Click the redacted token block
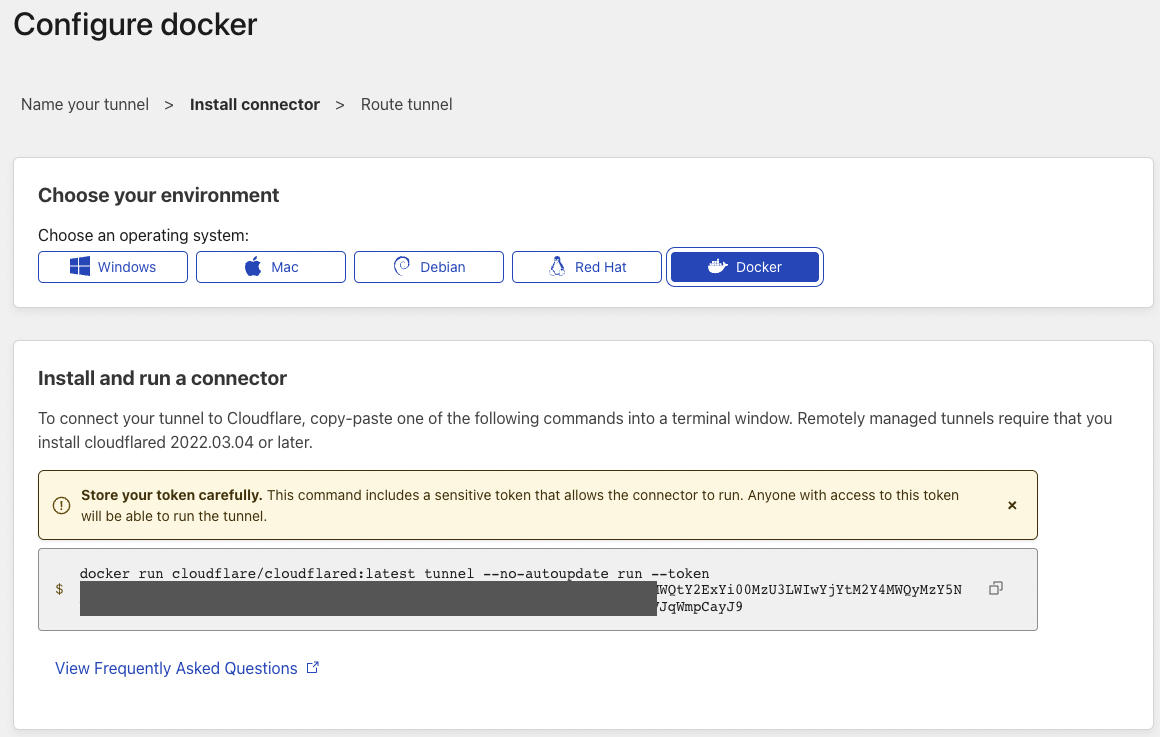 coord(367,598)
